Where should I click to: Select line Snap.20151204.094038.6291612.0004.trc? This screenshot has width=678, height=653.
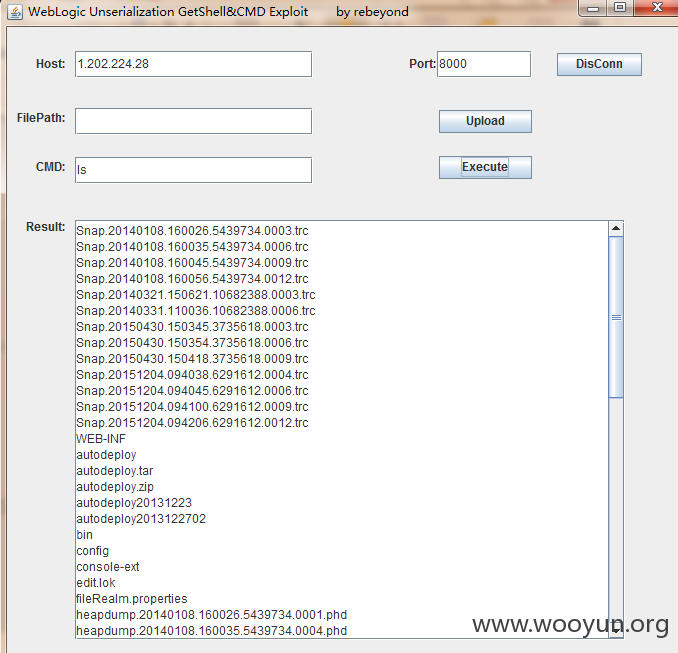(x=192, y=375)
